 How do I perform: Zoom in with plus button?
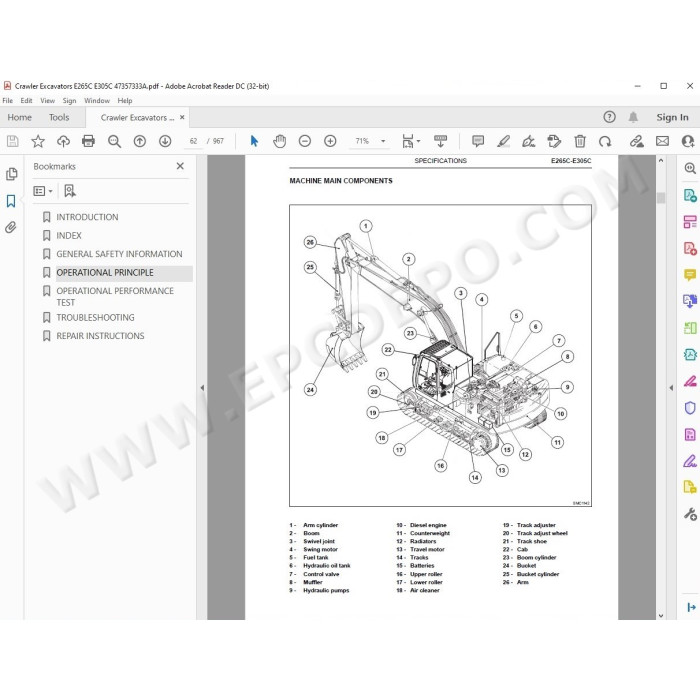pos(330,142)
